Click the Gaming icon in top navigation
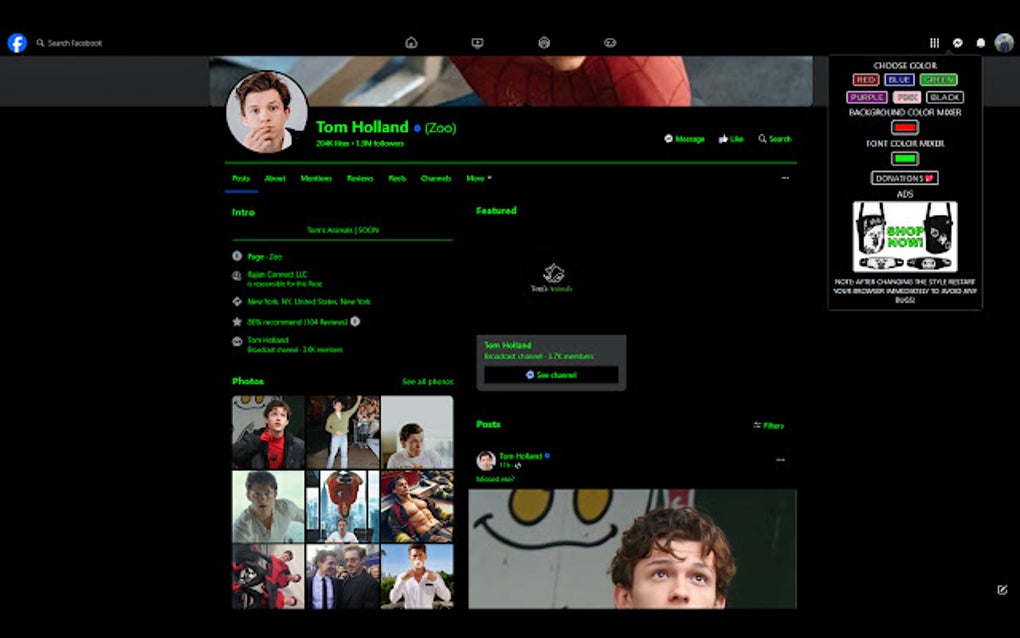Screen dimensions: 1020x638 point(610,42)
